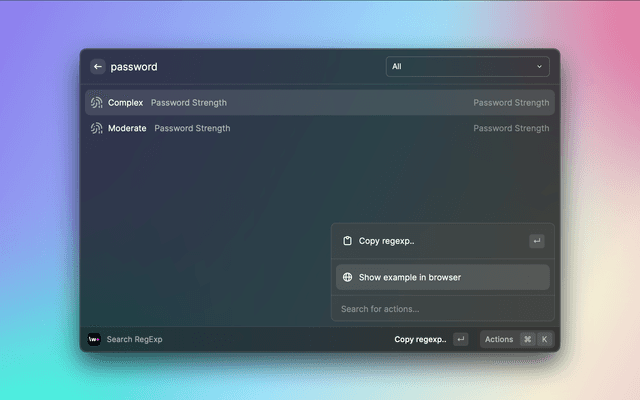The image size is (640, 400).
Task: Click the Search RegExp extension icon
Action: point(94,339)
